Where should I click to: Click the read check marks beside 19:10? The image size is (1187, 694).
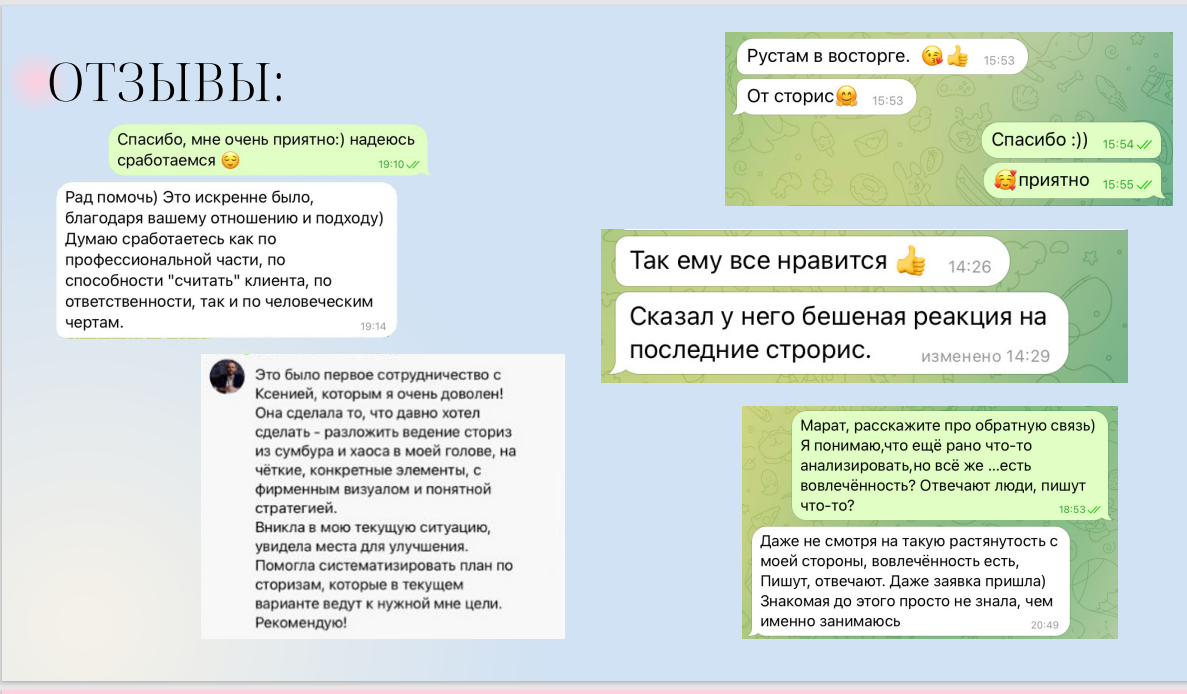[x=413, y=164]
